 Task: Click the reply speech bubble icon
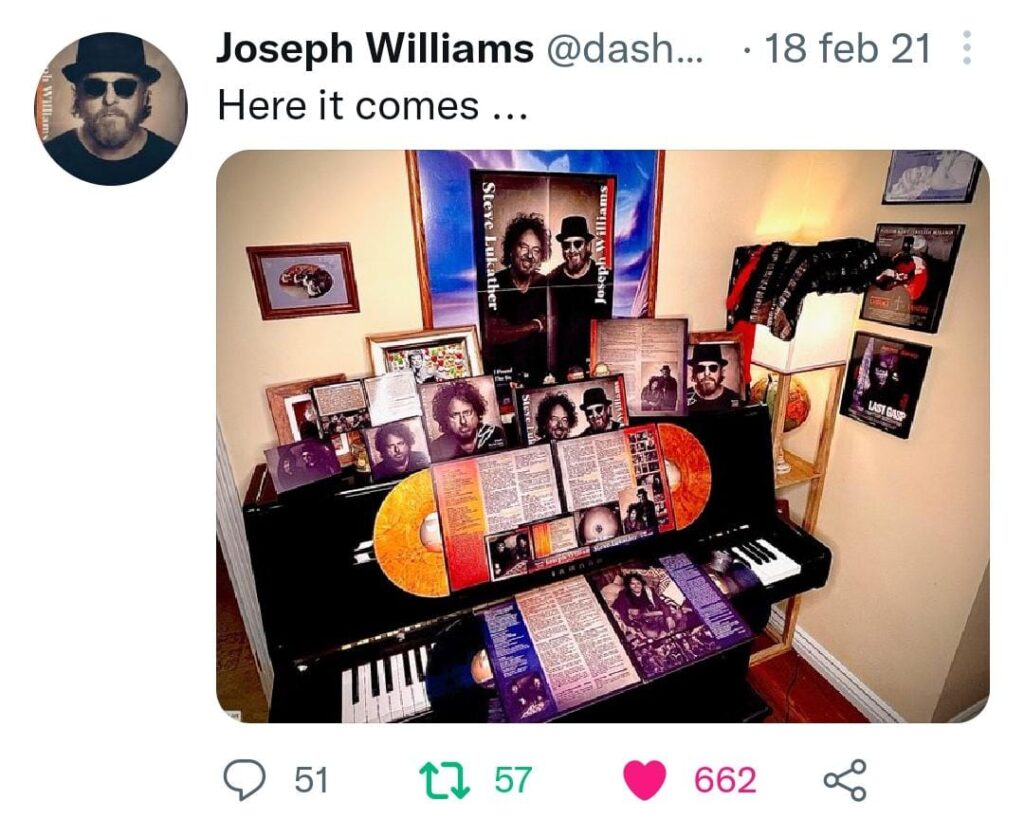(245, 780)
